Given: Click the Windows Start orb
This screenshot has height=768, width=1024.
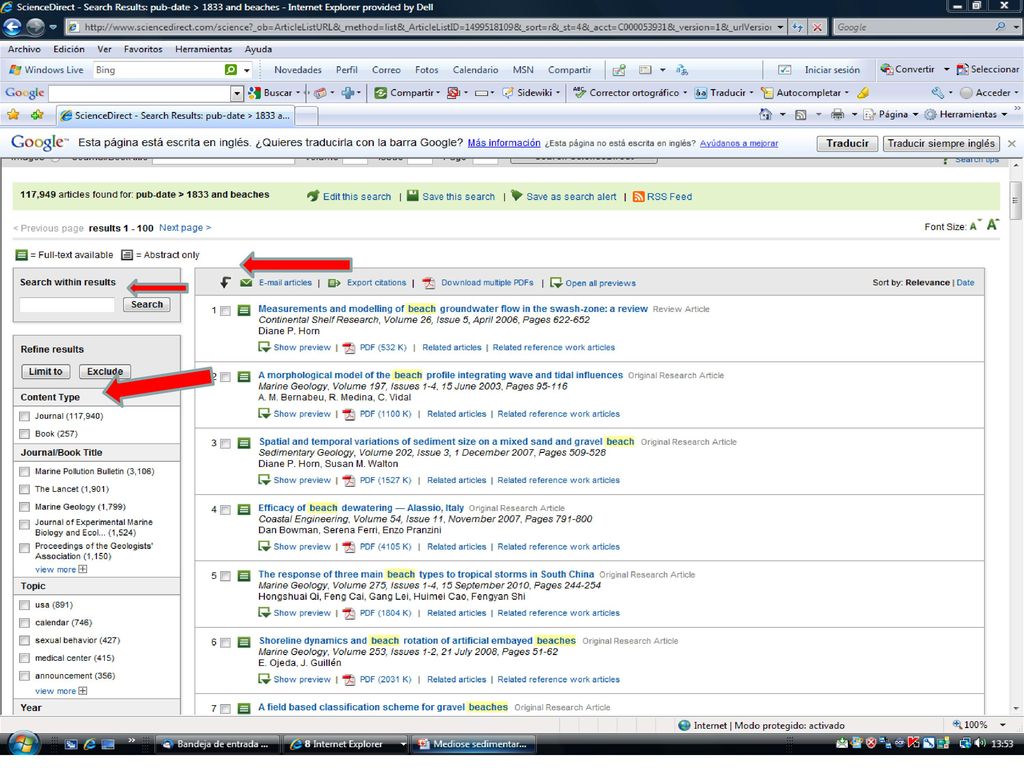Looking at the screenshot, I should [x=23, y=744].
